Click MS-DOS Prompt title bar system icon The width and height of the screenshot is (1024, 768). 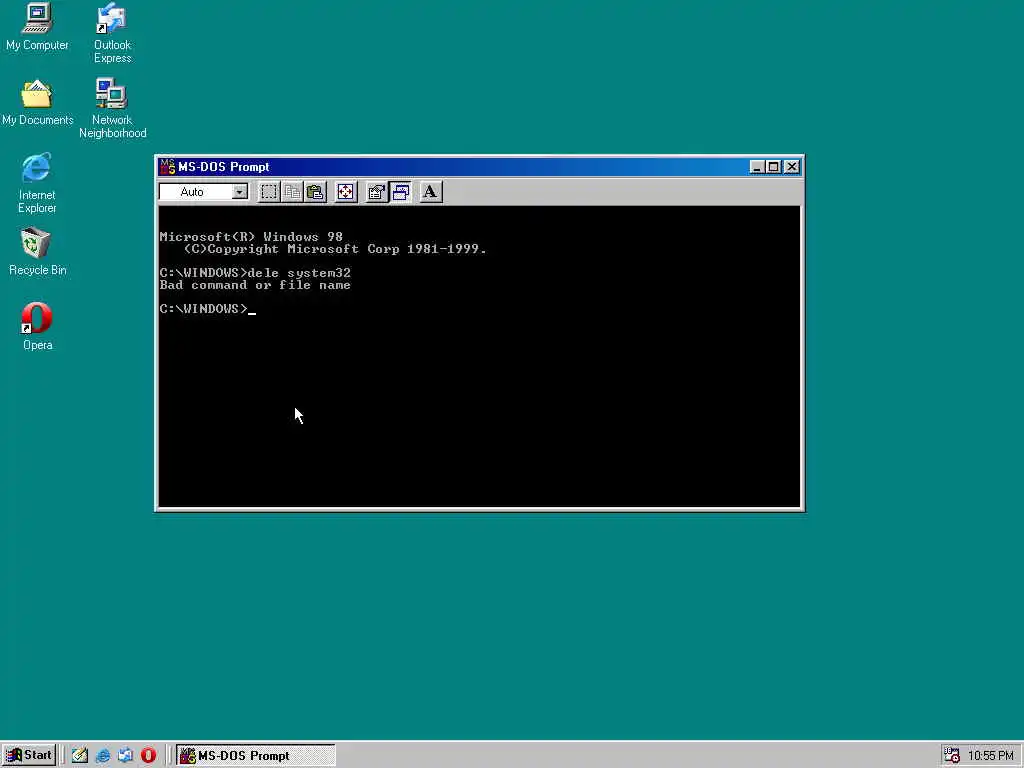[167, 167]
